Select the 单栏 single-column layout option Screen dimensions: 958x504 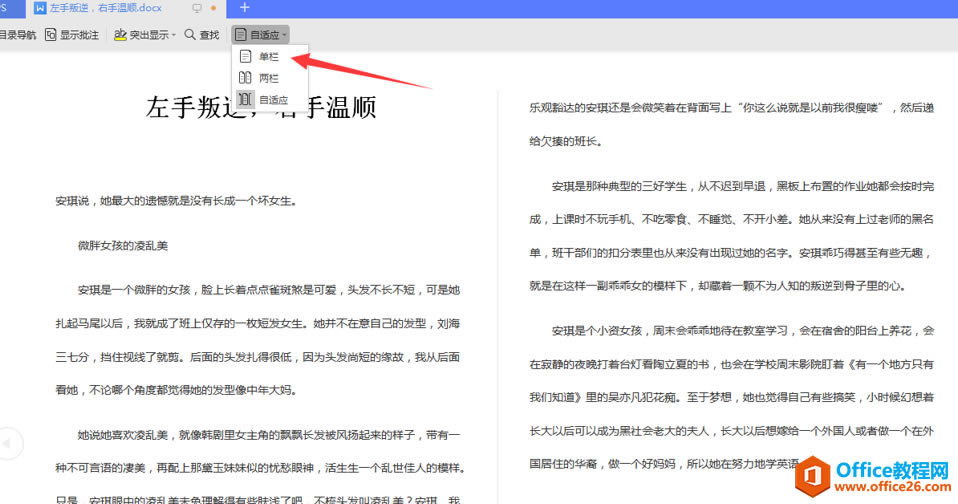(269, 57)
